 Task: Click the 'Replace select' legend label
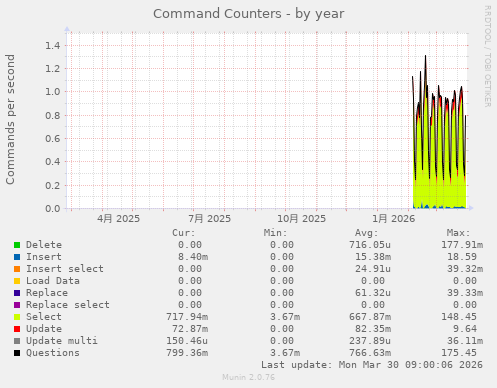click(x=68, y=305)
